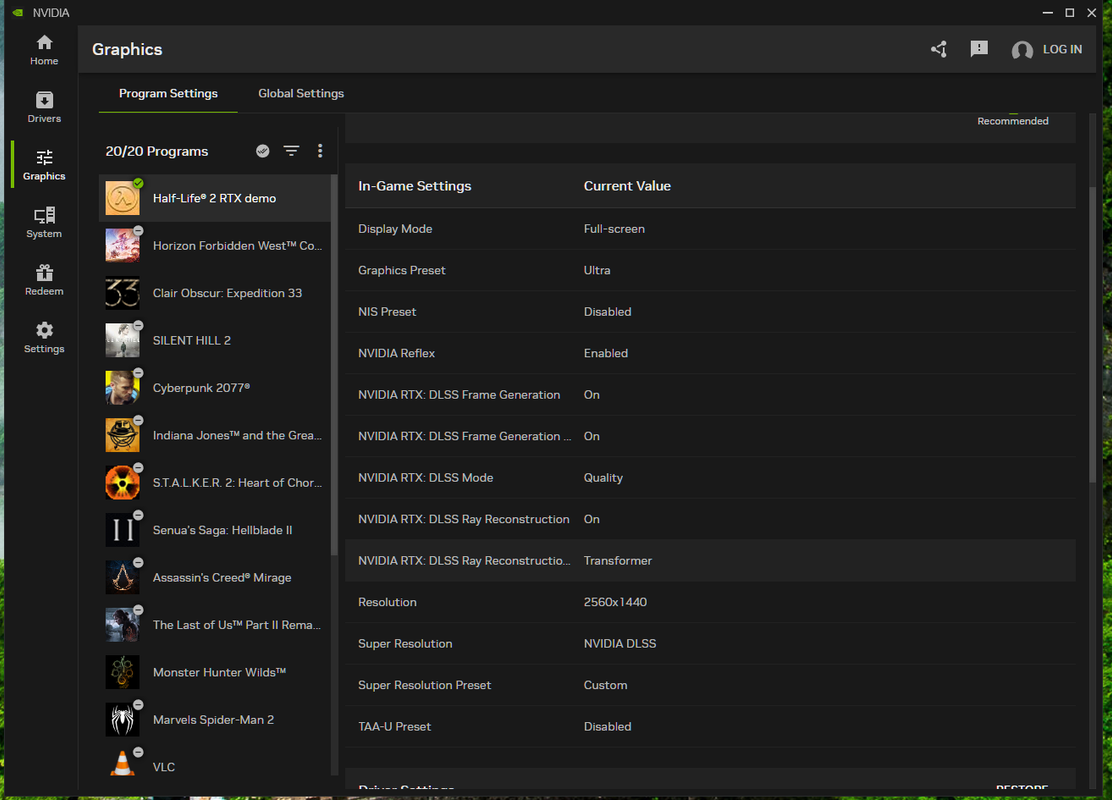
Task: Click the Monster Hunter Wilds icon
Action: (x=123, y=672)
